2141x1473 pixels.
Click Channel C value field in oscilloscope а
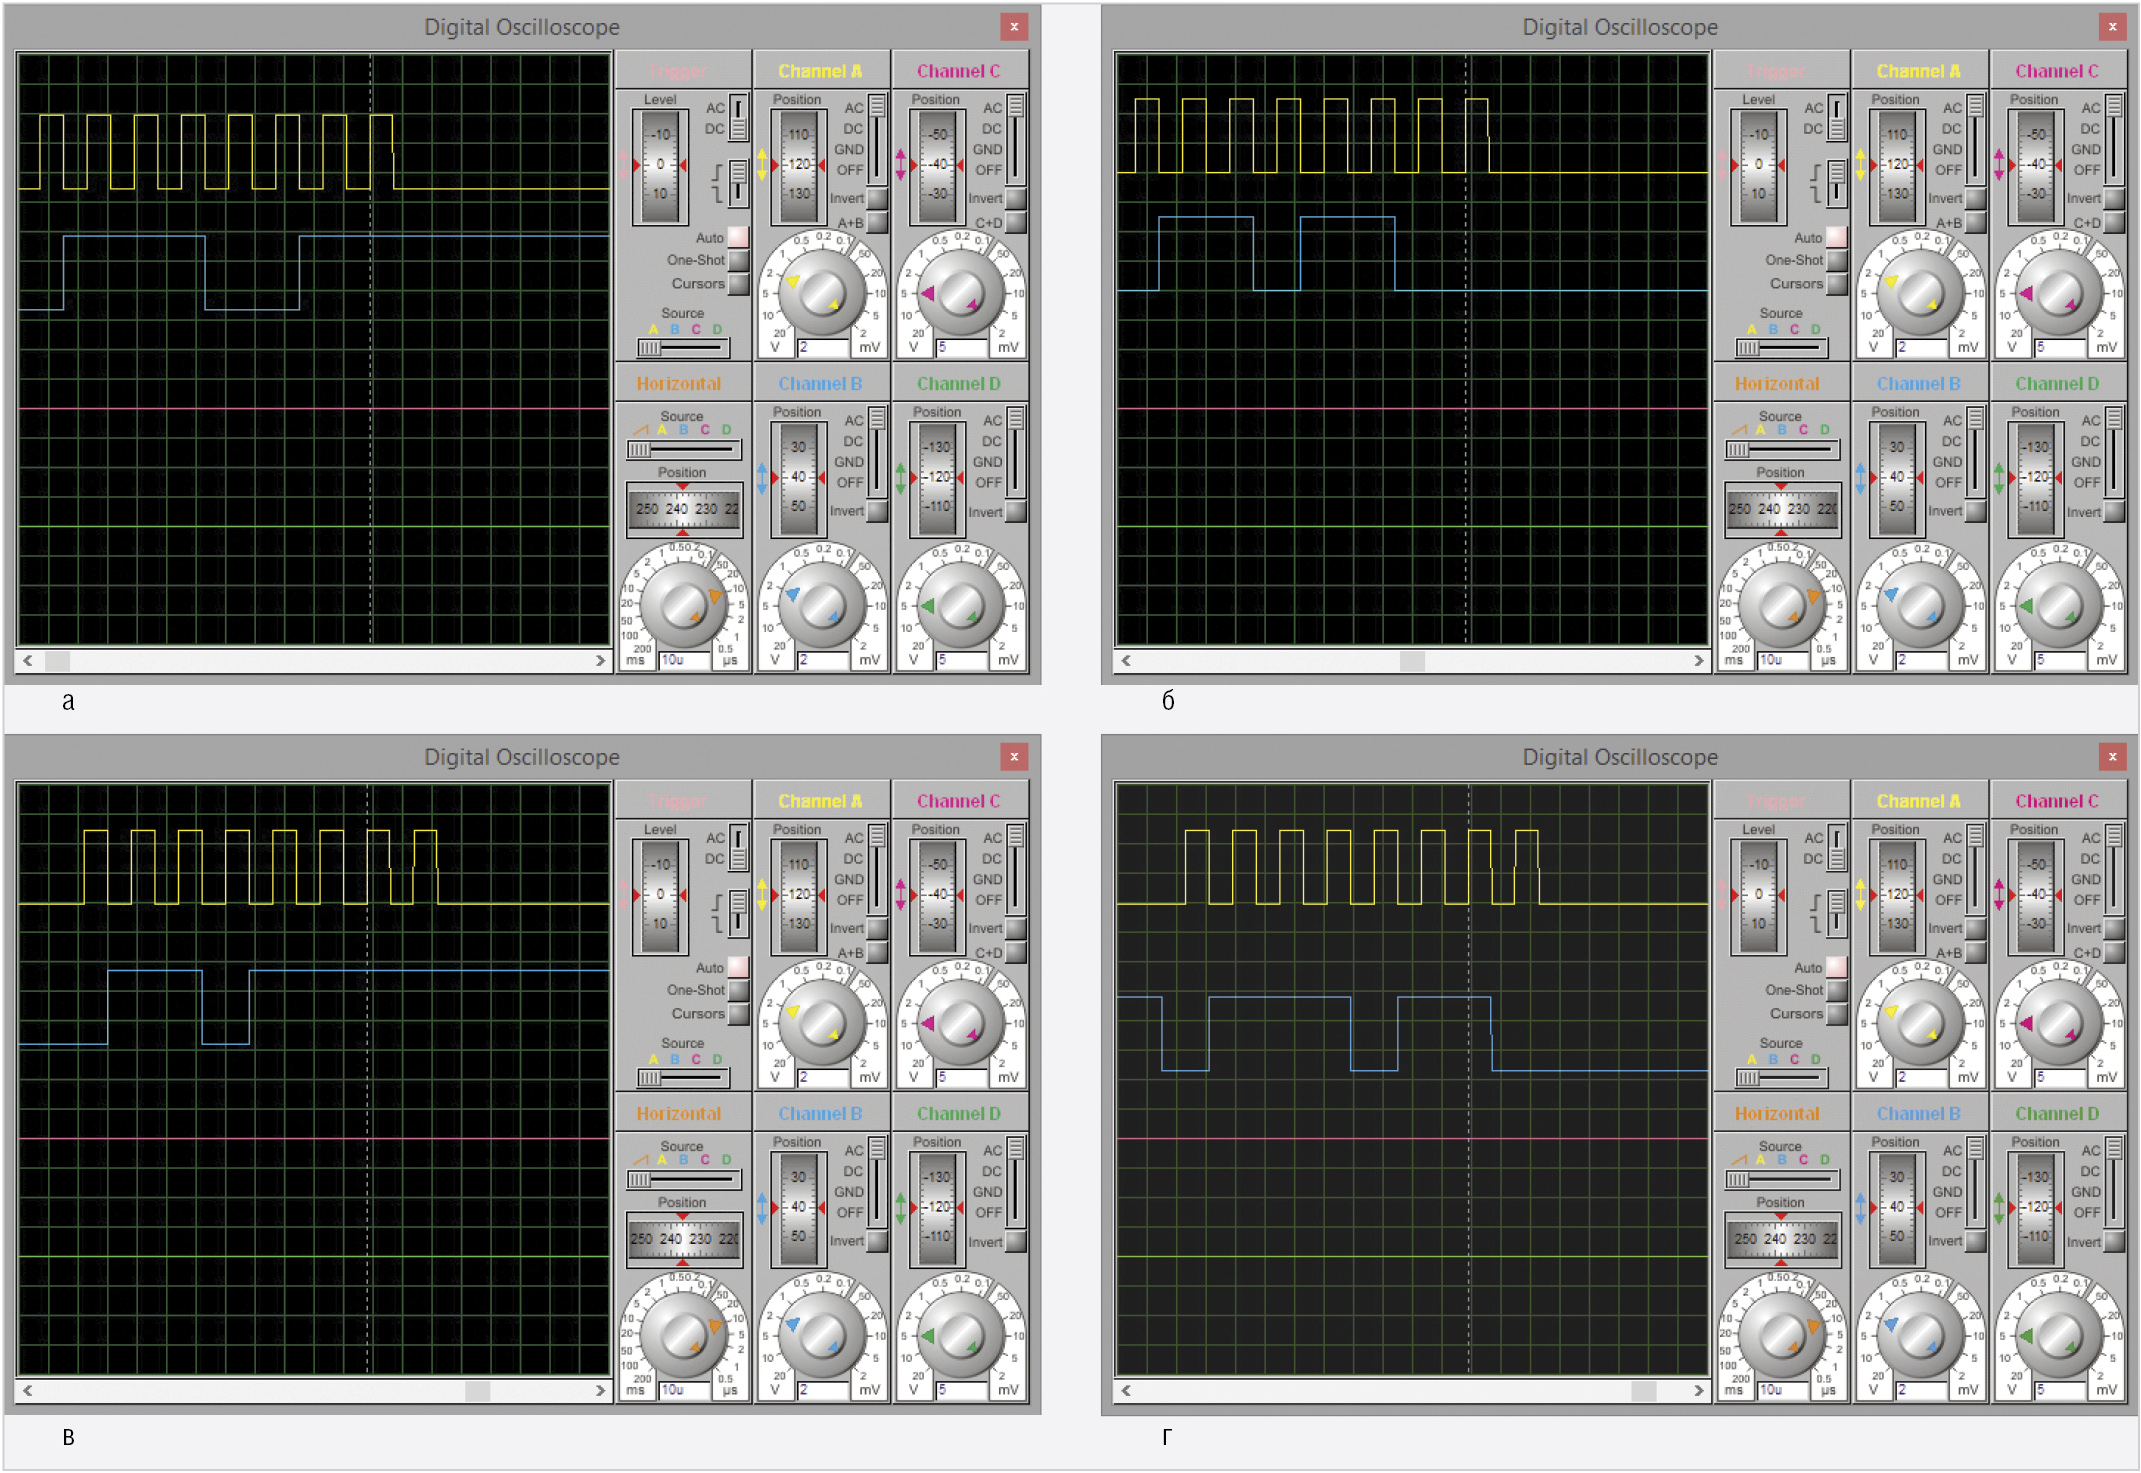(x=963, y=348)
